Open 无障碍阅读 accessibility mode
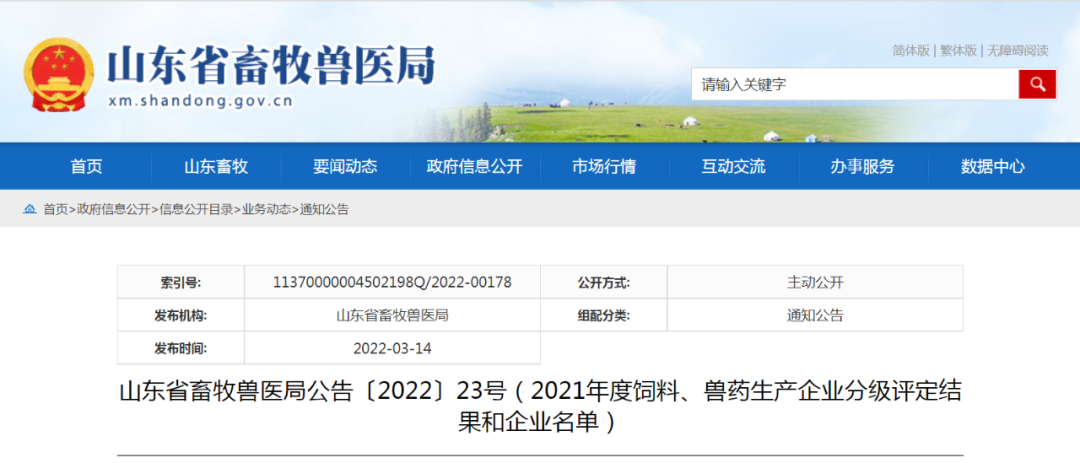 pyautogui.click(x=1017, y=50)
